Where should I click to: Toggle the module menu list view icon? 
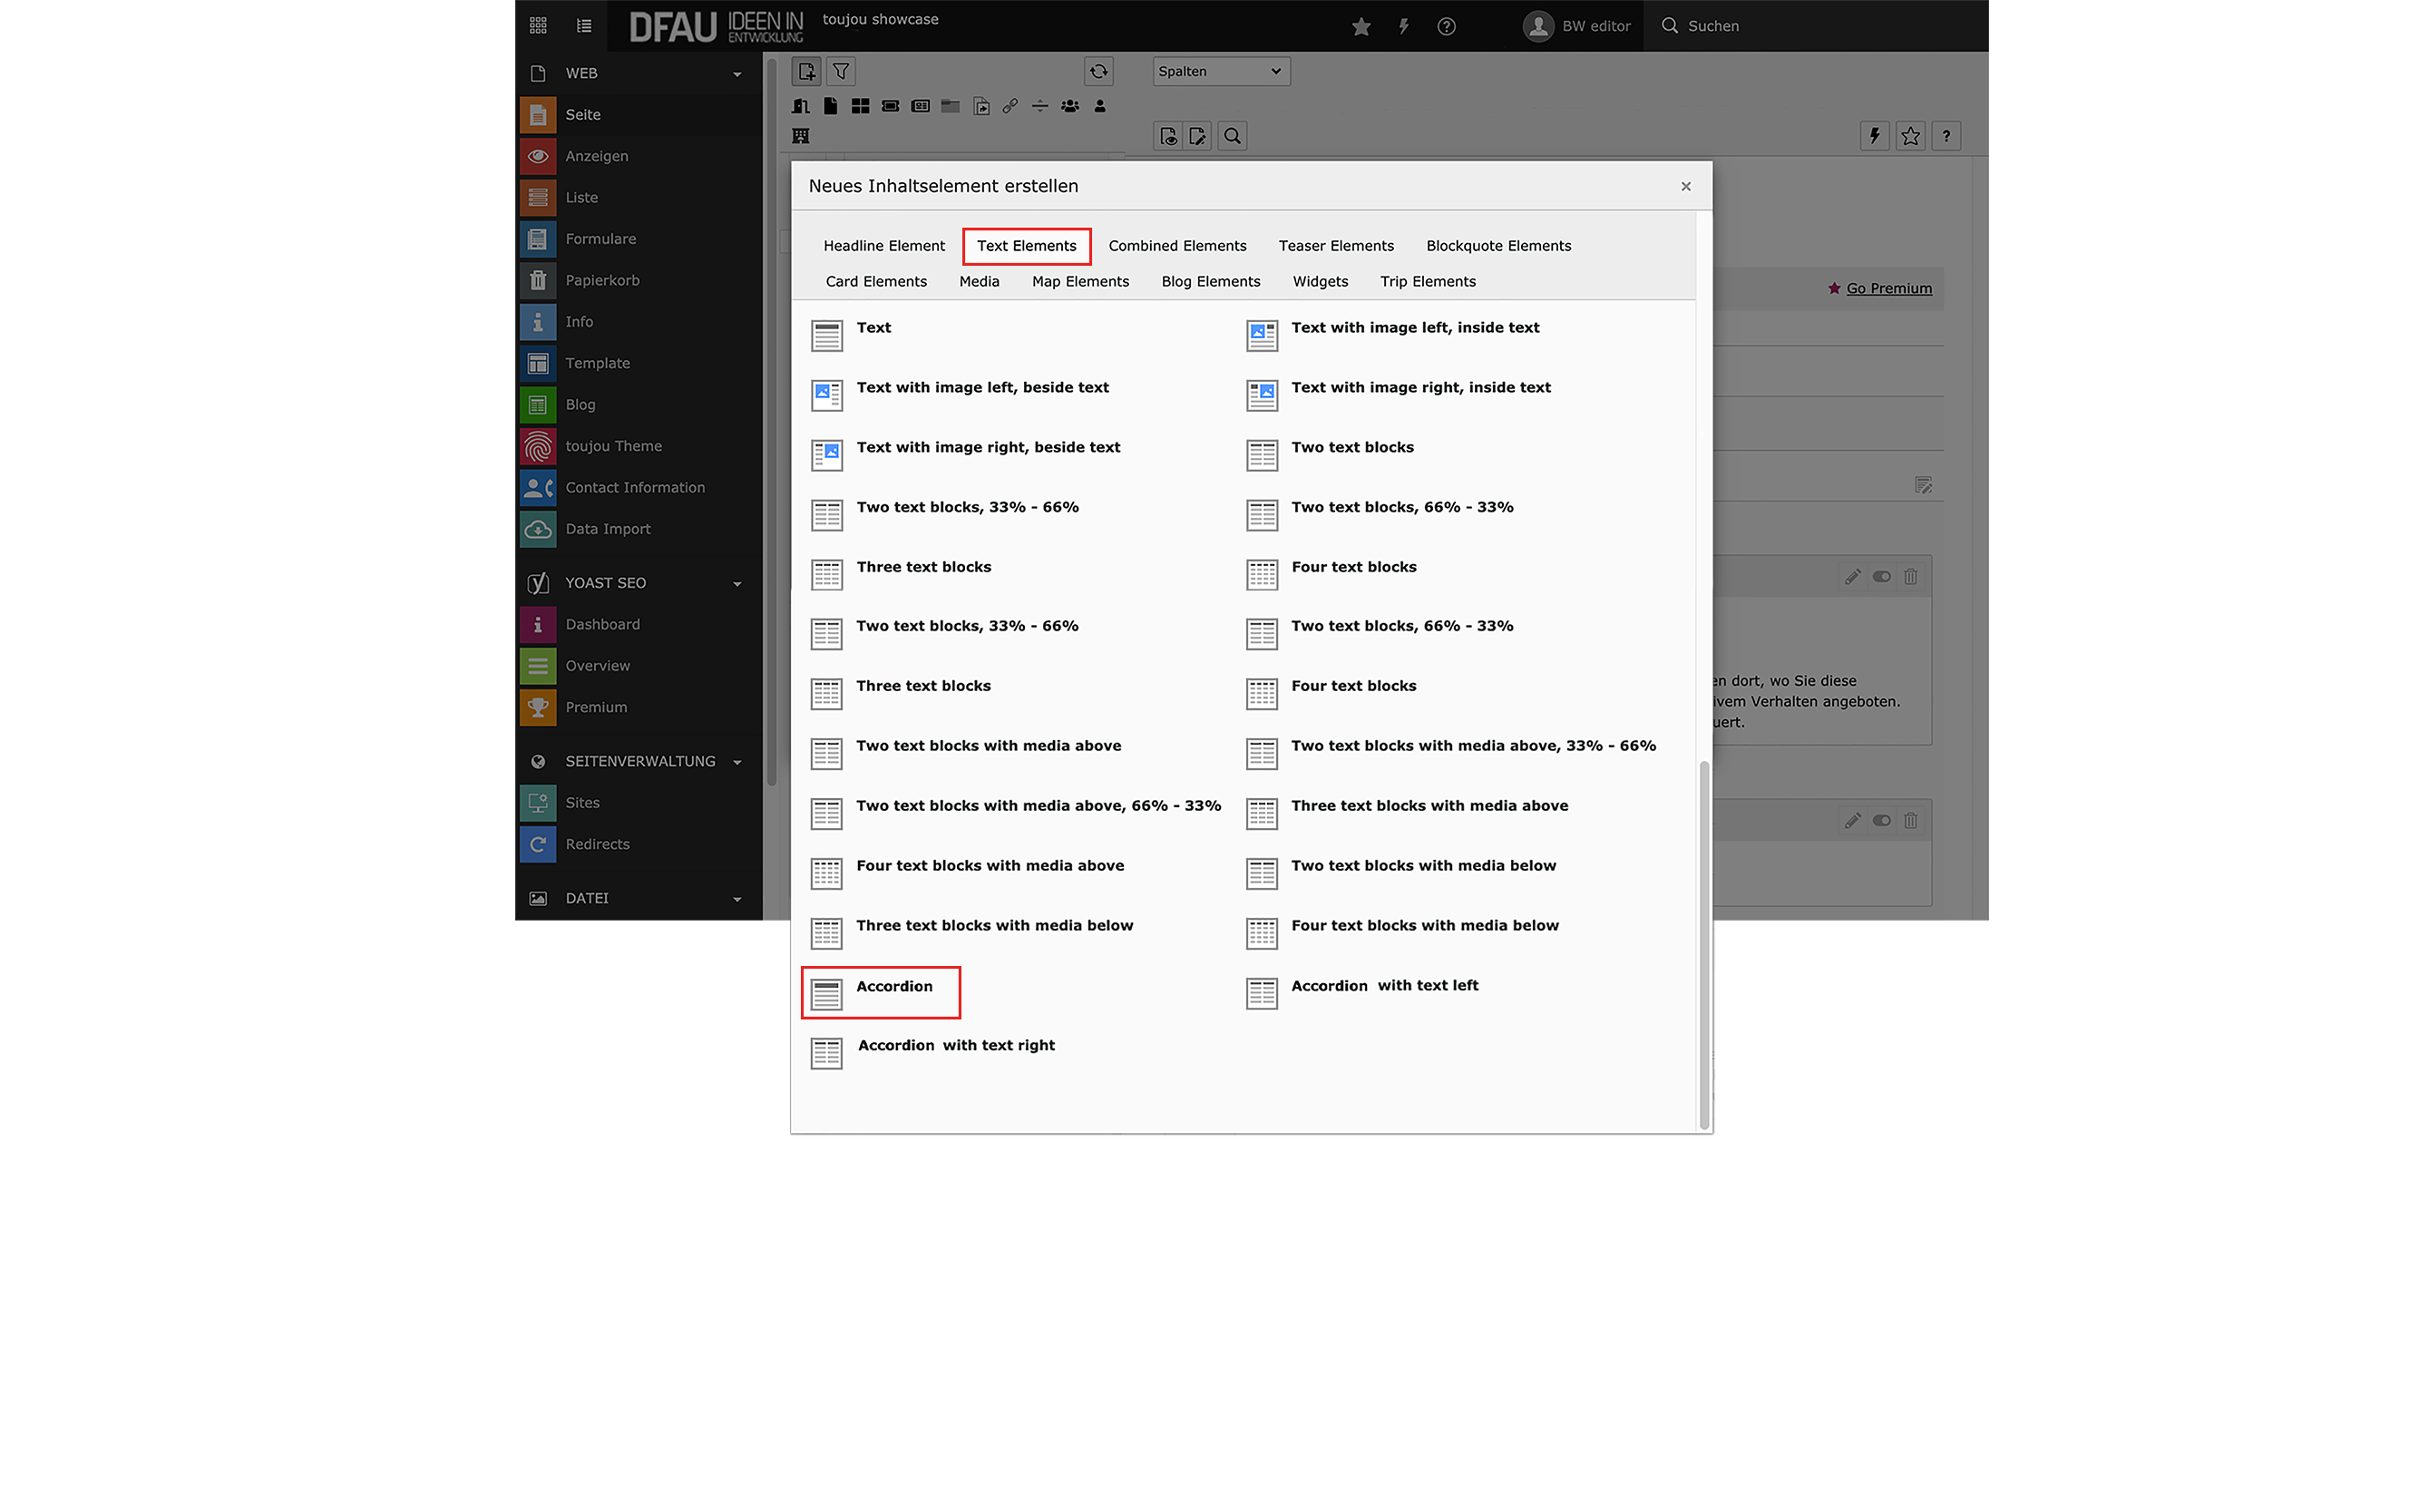click(x=584, y=25)
